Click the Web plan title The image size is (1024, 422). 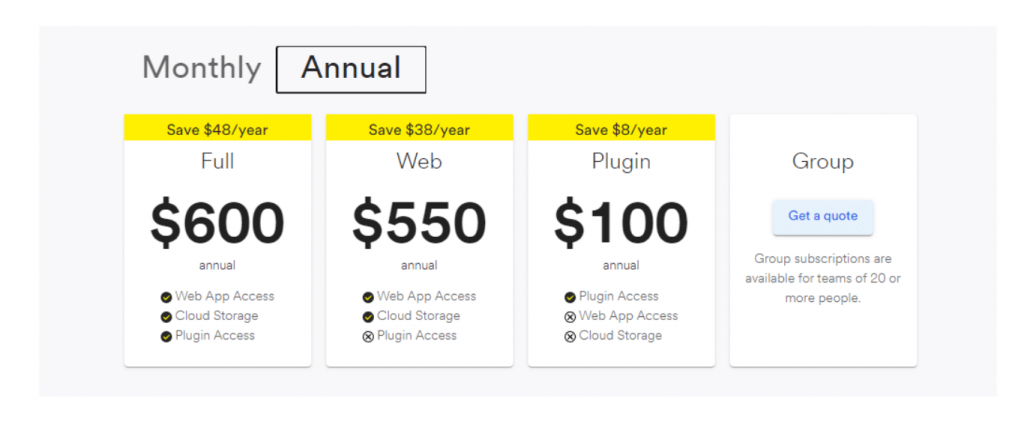(x=419, y=161)
